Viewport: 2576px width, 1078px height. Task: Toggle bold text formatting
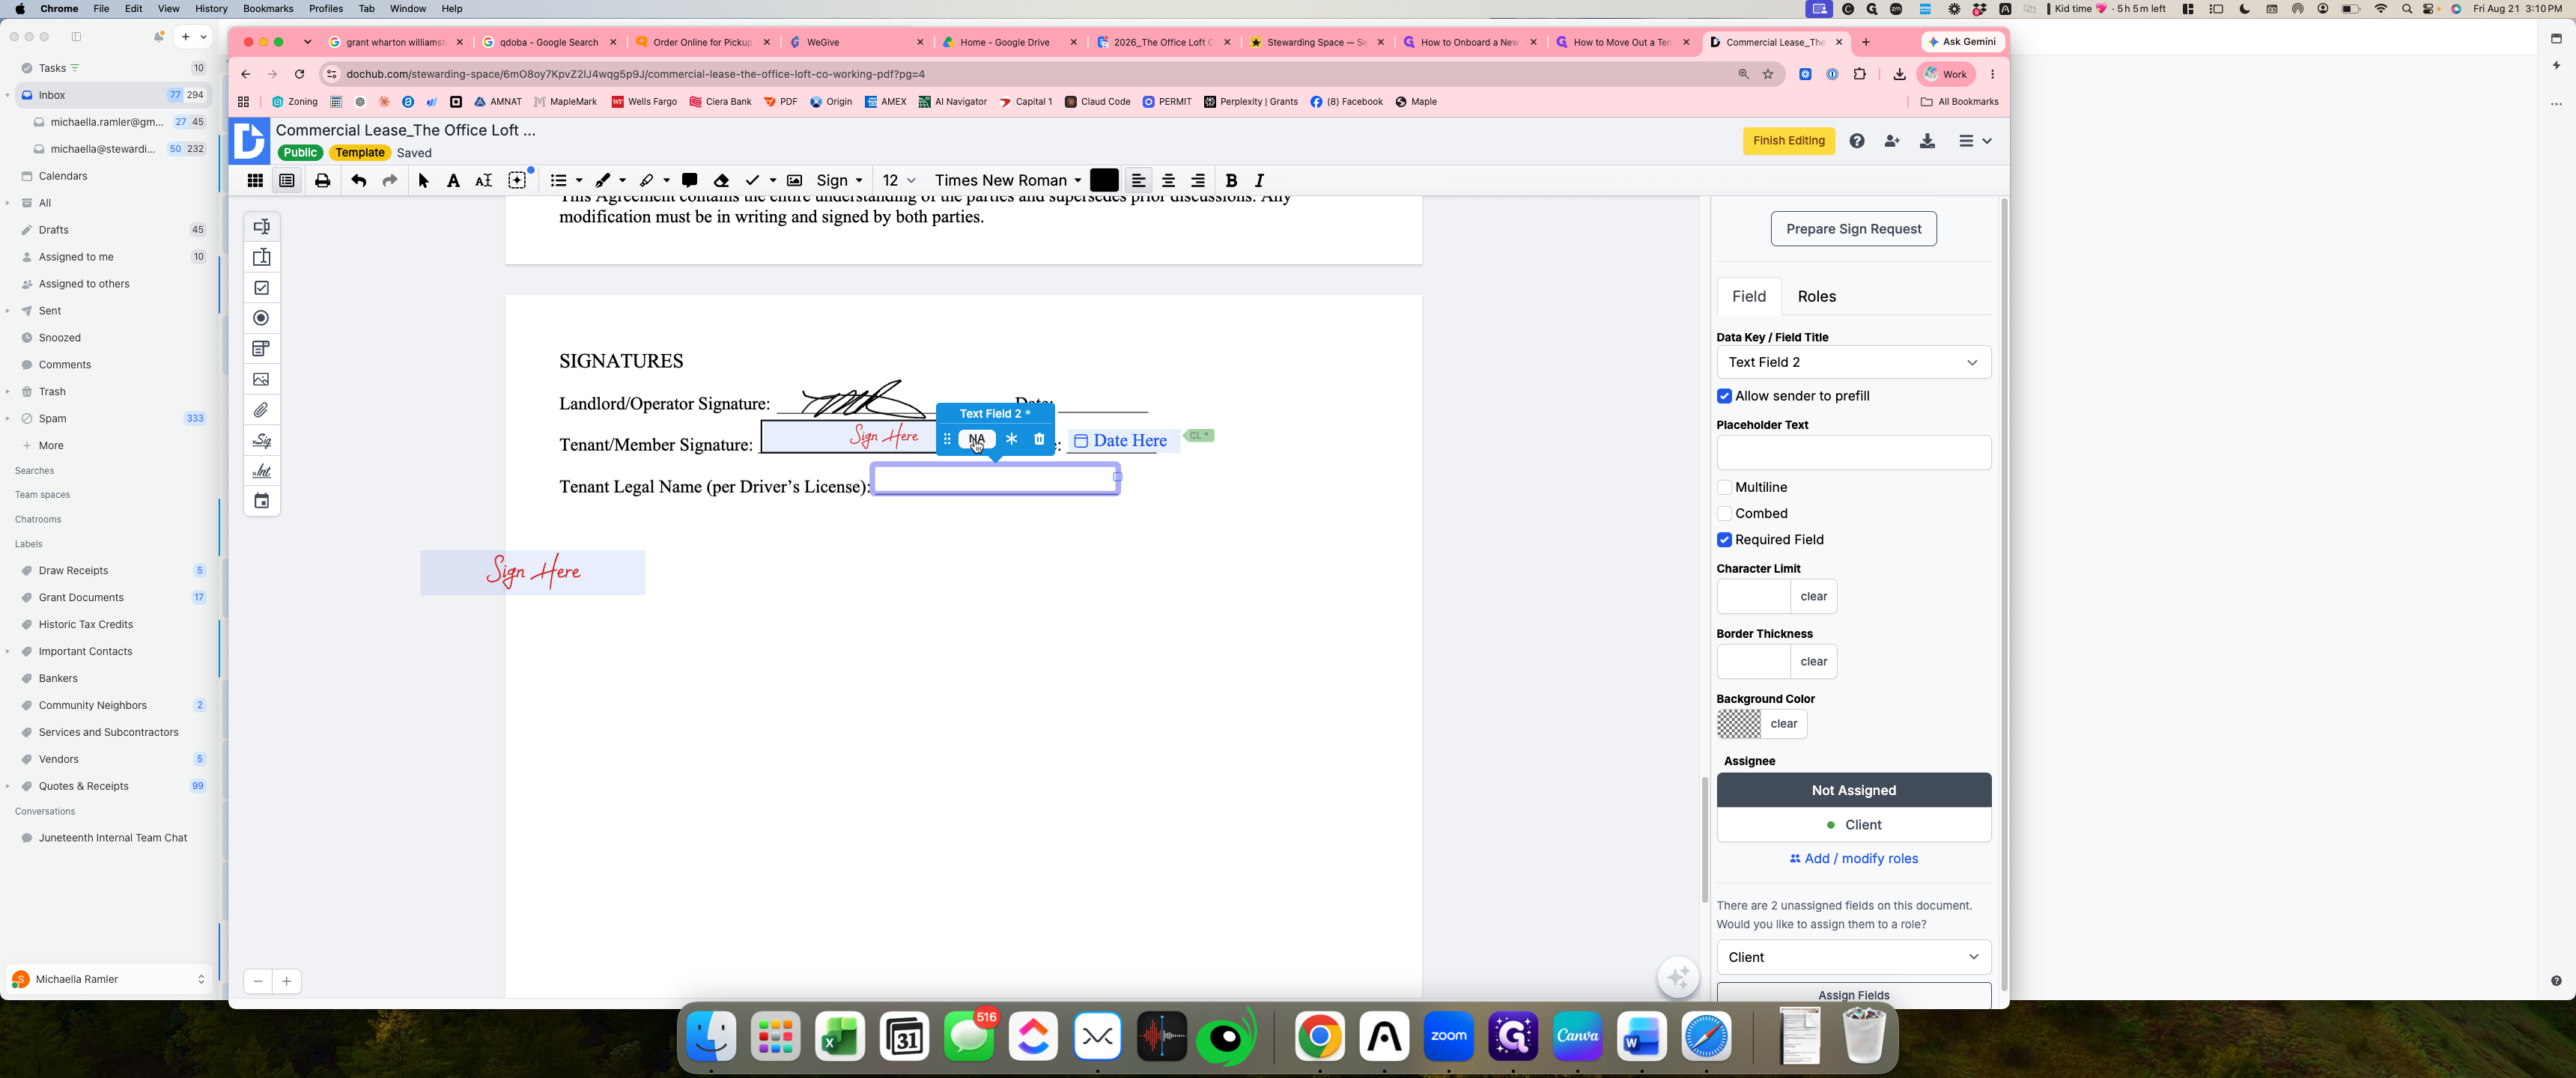(1231, 180)
